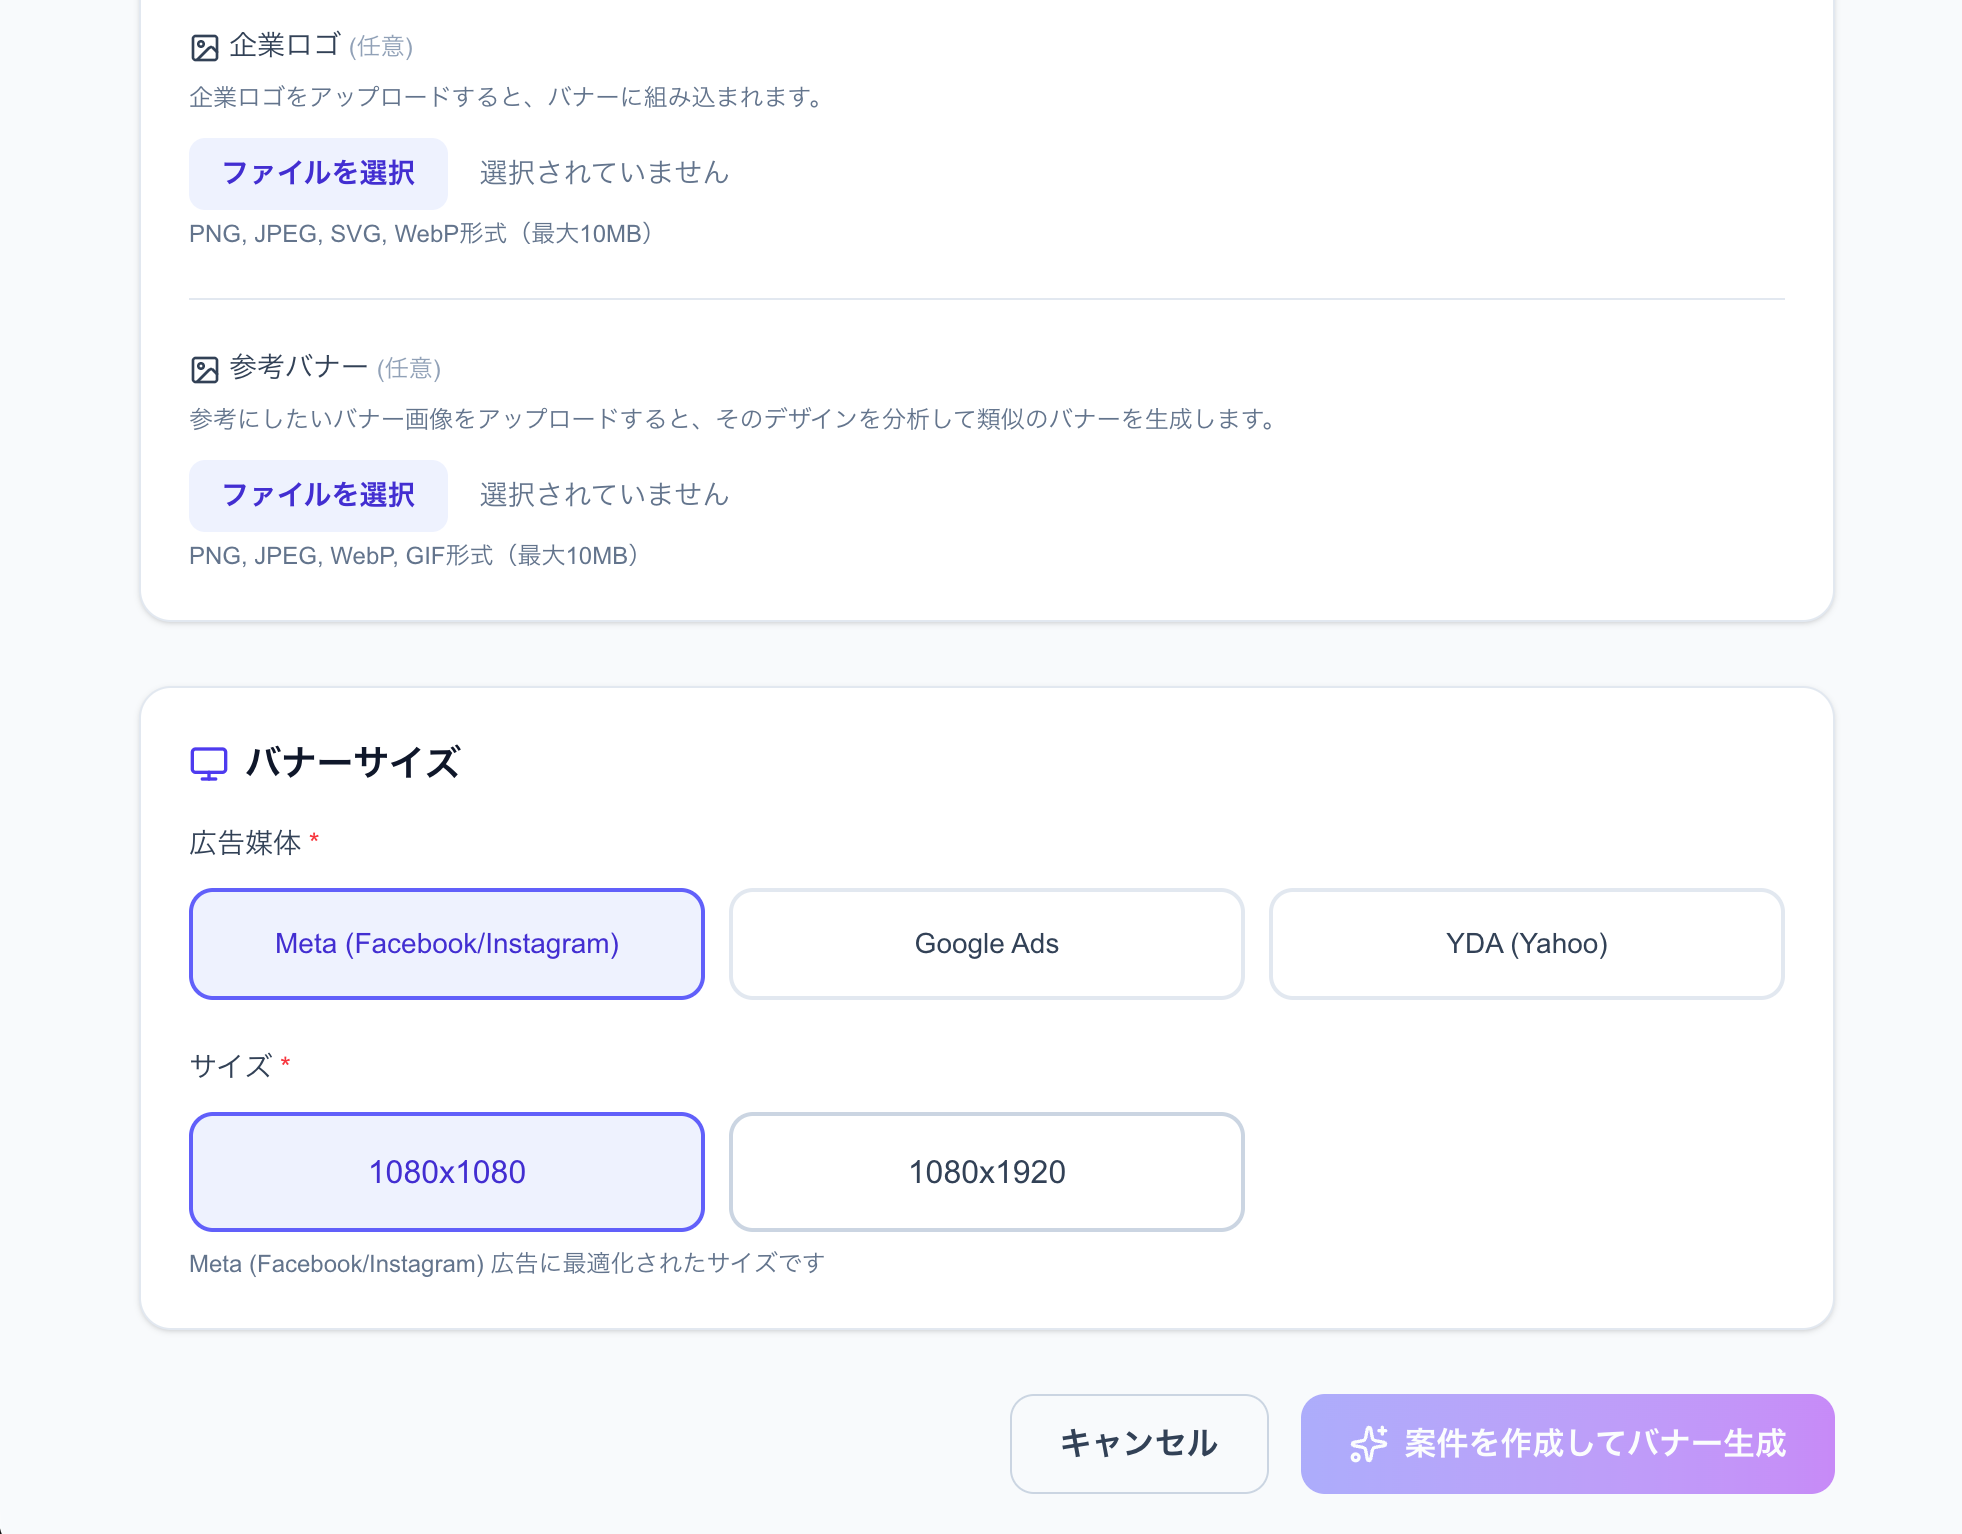Viewport: 1962px width, 1534px height.
Task: Click the キャンセル button
Action: (x=1139, y=1444)
